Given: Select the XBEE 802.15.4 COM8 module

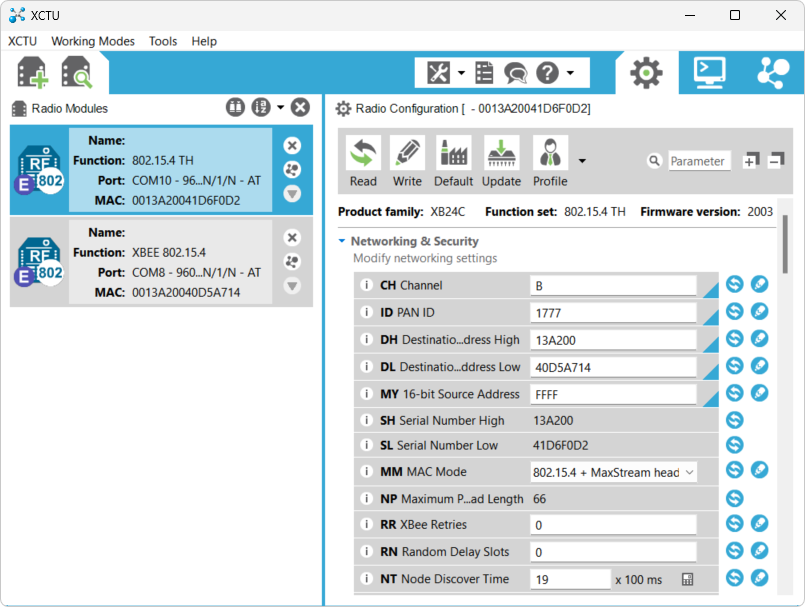Looking at the screenshot, I should [161, 262].
